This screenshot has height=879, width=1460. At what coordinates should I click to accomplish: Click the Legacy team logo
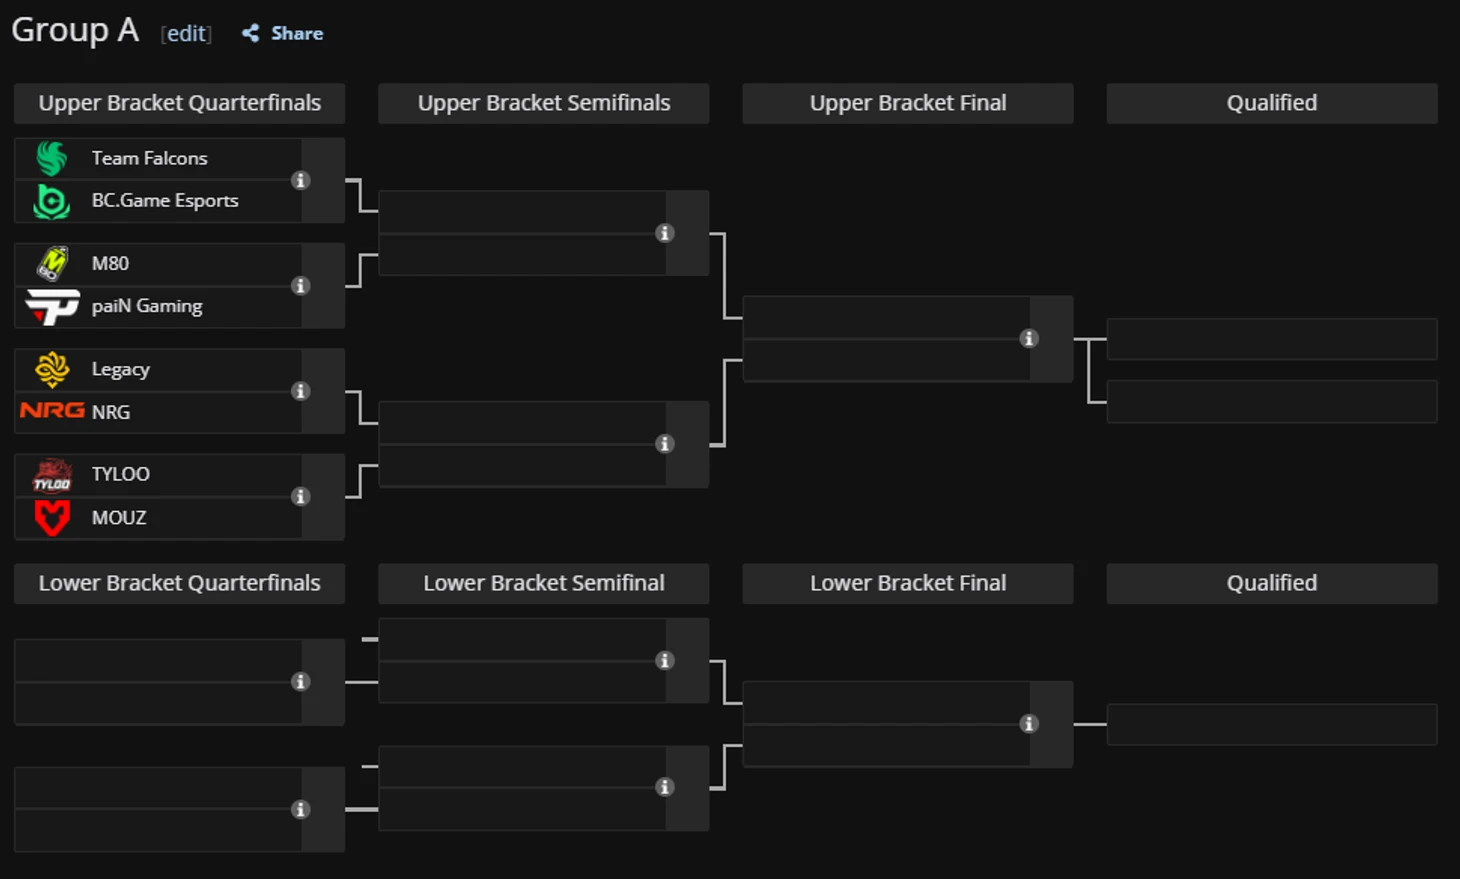click(x=52, y=369)
